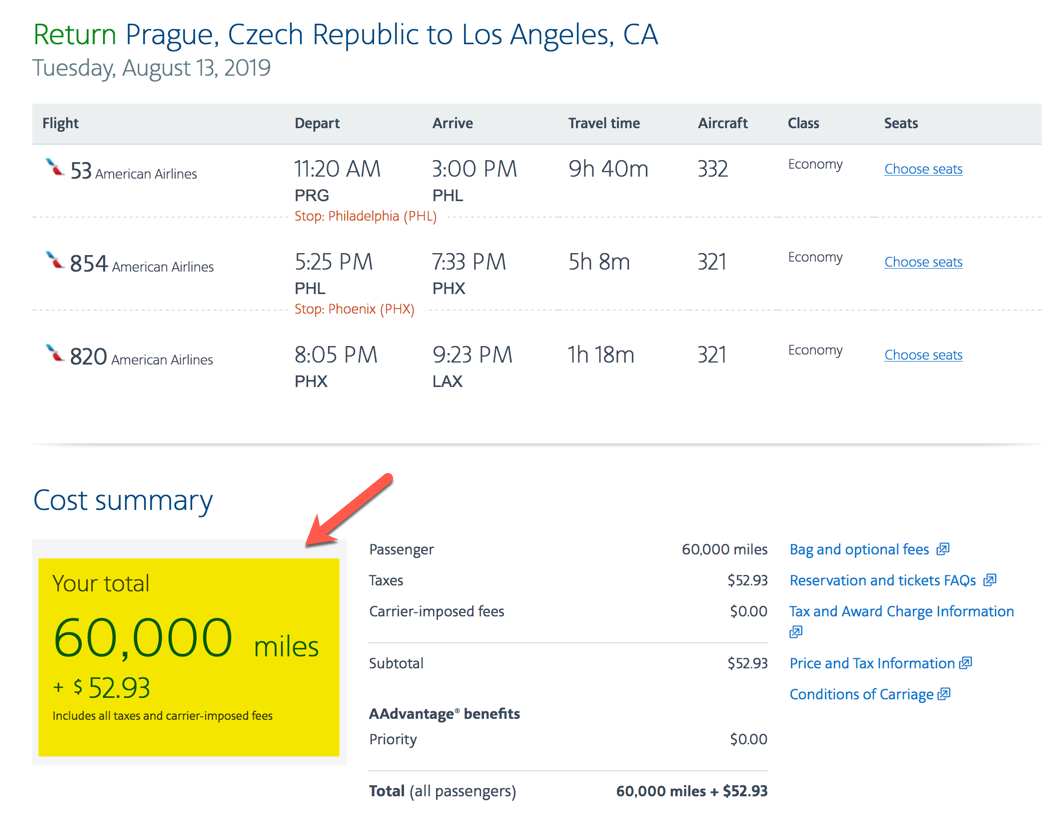Open Reservation and tickets FAQs link
This screenshot has height=830, width=1059.
click(883, 581)
